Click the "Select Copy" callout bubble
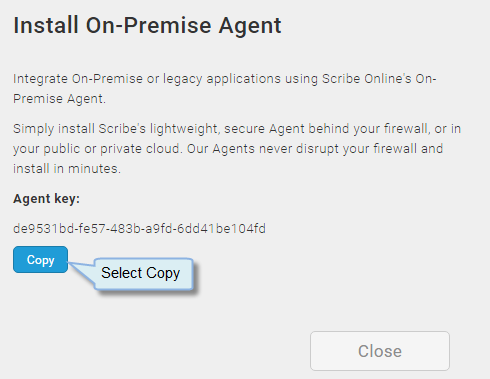The height and width of the screenshot is (379, 490). [x=144, y=274]
